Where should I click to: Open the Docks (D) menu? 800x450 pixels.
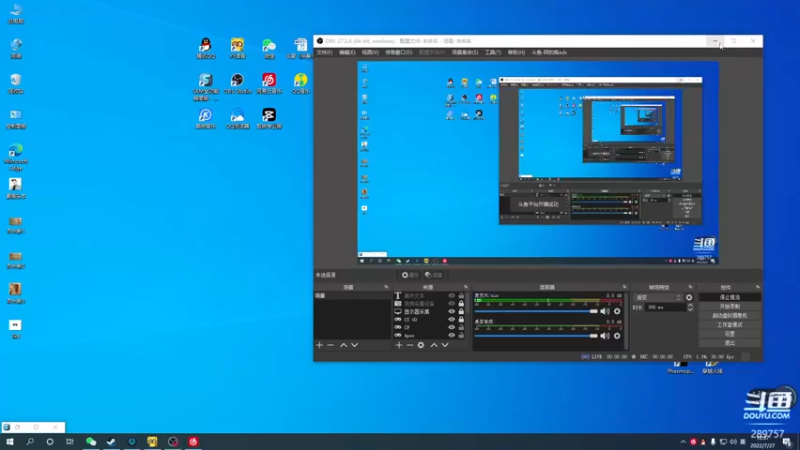(398, 53)
